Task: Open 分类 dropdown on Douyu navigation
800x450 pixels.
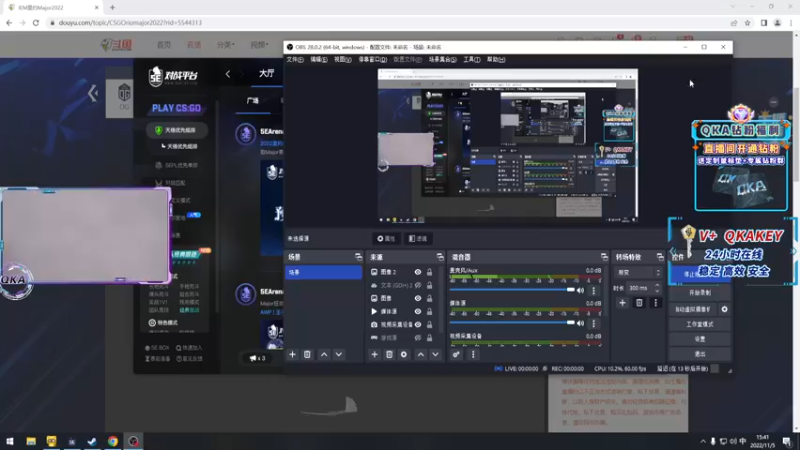Action: [226, 45]
